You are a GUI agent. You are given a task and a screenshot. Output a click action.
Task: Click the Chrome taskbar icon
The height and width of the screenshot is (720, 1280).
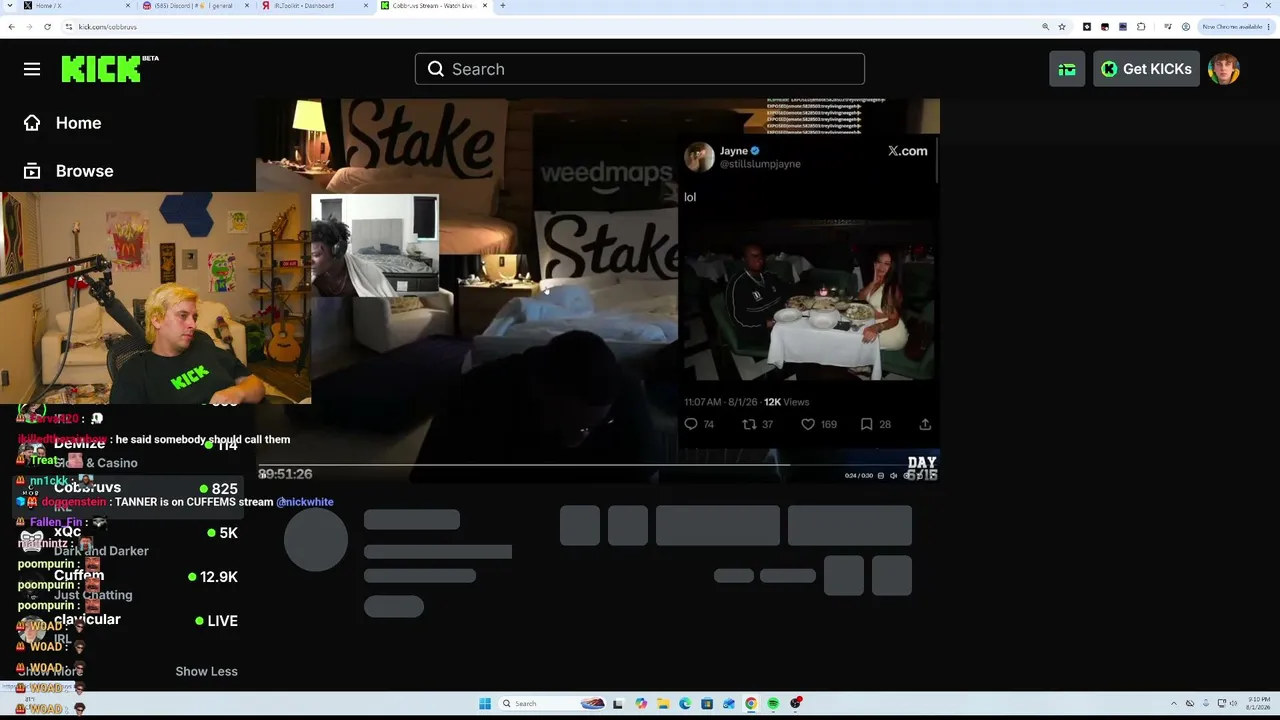point(751,704)
